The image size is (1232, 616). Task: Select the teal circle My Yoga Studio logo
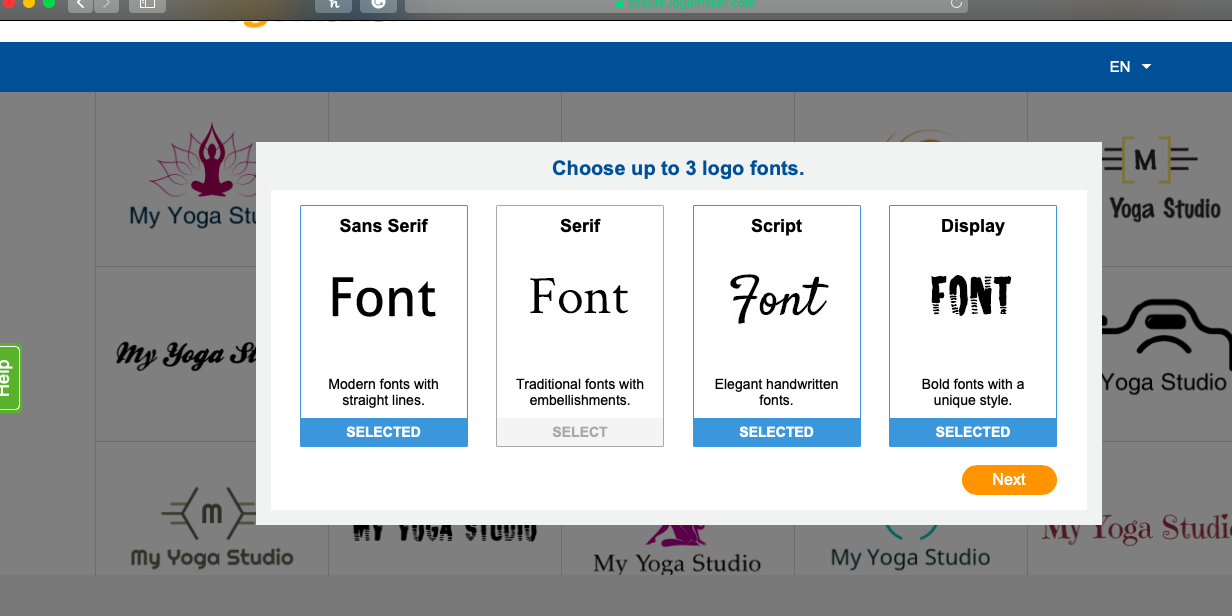(911, 547)
